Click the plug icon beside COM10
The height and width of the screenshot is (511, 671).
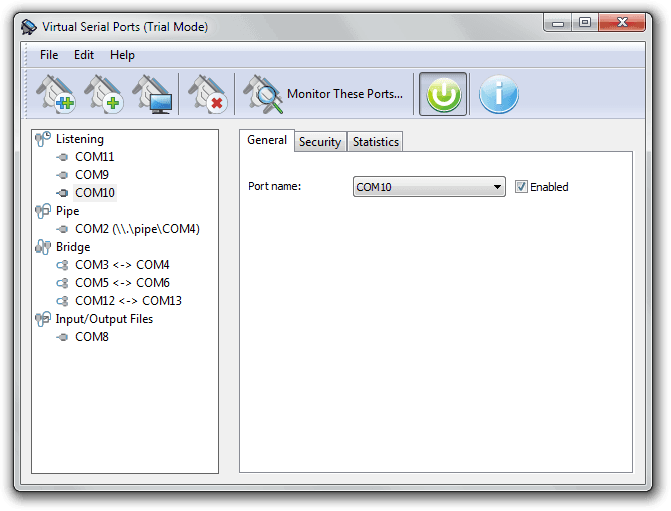coord(62,193)
